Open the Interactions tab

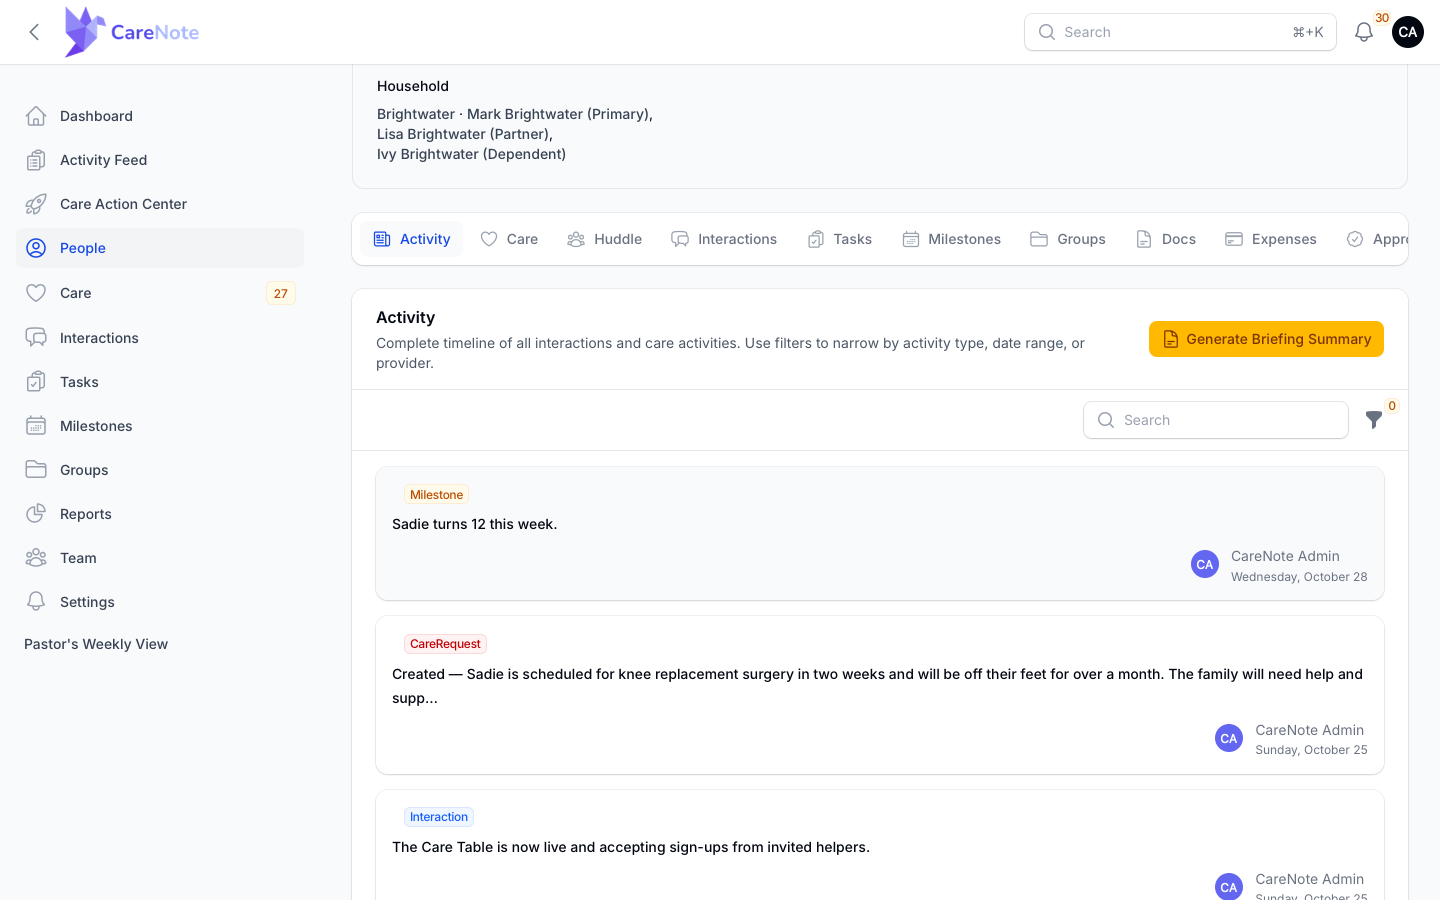pyautogui.click(x=724, y=239)
